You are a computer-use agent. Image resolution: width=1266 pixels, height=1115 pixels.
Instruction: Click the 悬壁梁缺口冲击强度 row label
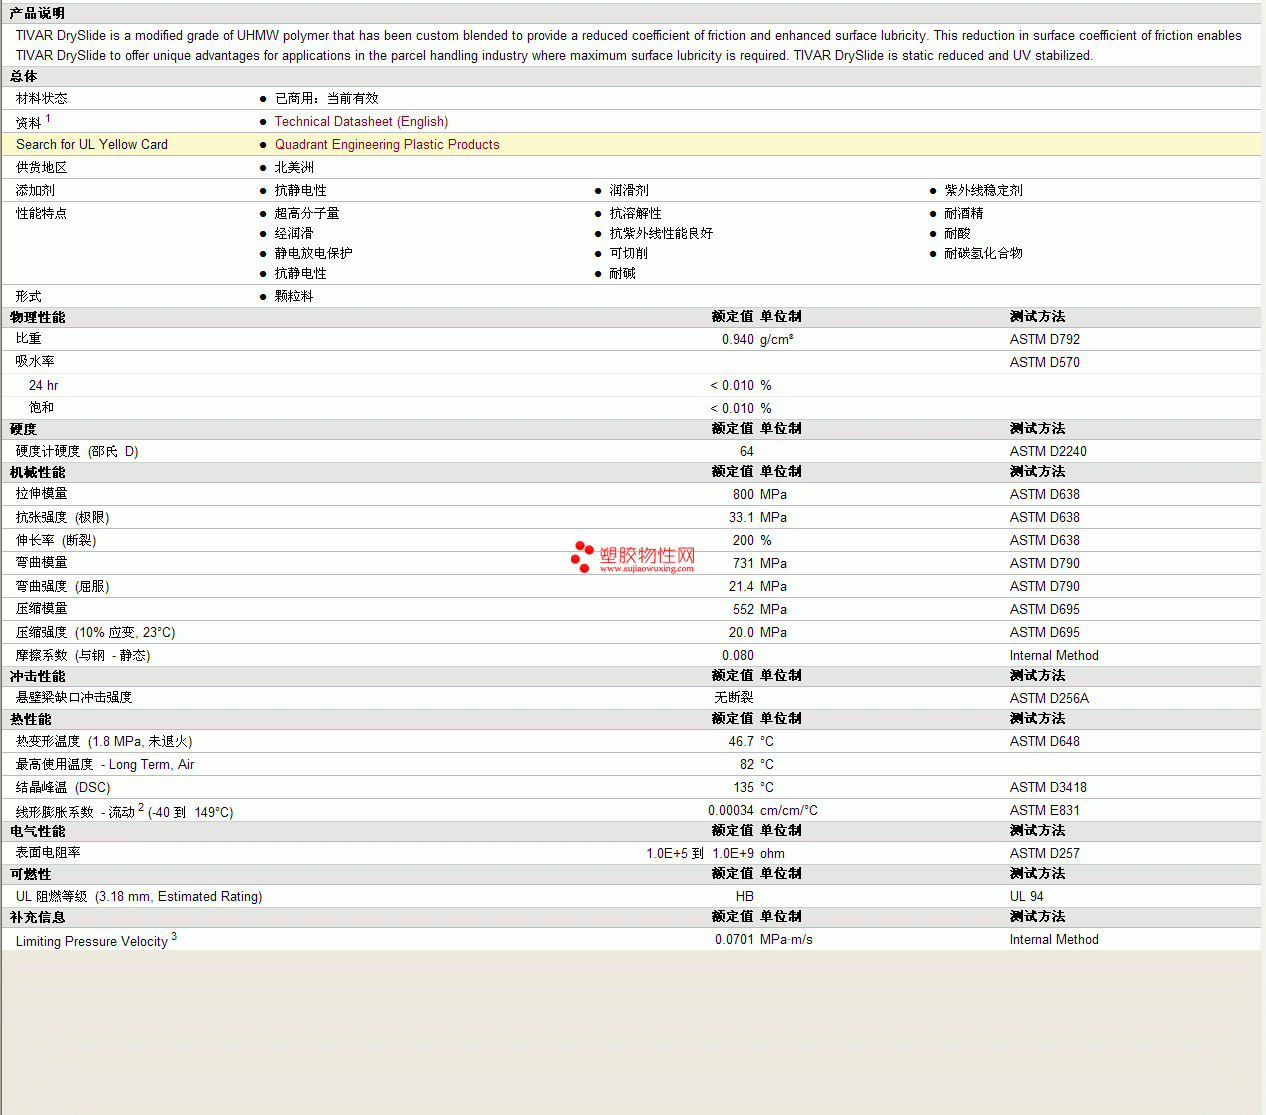click(74, 697)
